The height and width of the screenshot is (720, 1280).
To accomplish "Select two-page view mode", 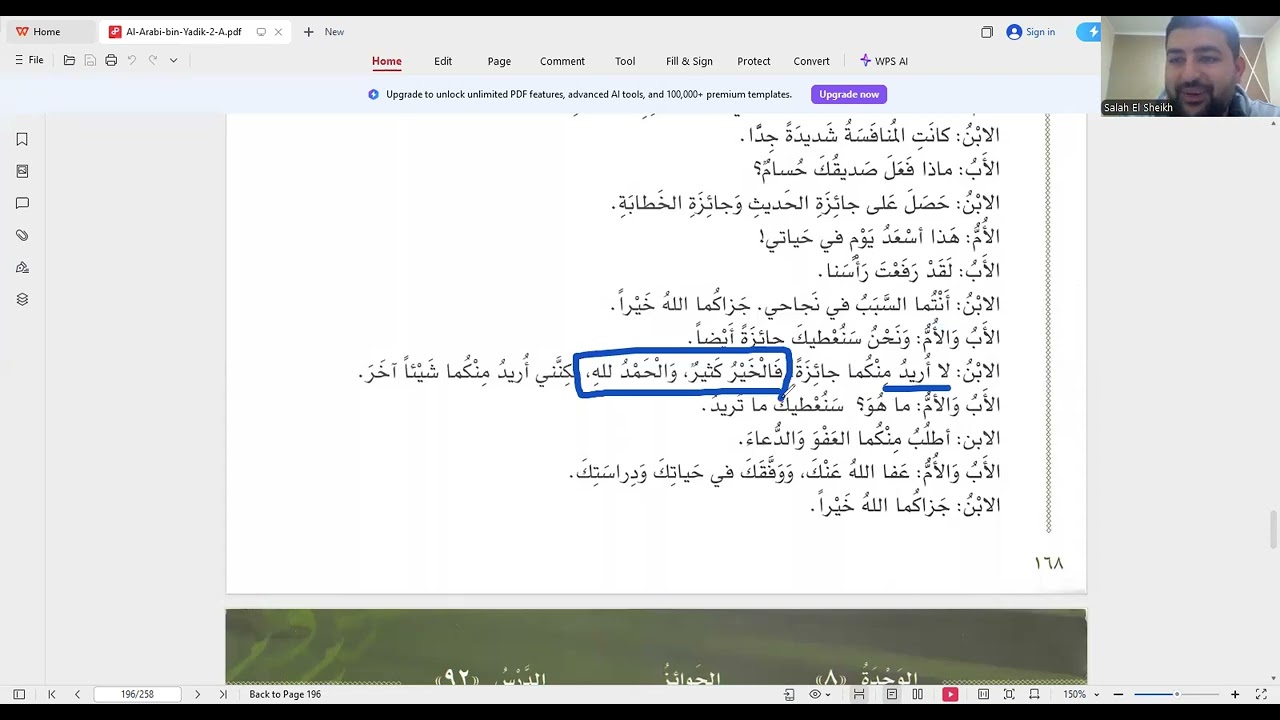I will coord(918,694).
